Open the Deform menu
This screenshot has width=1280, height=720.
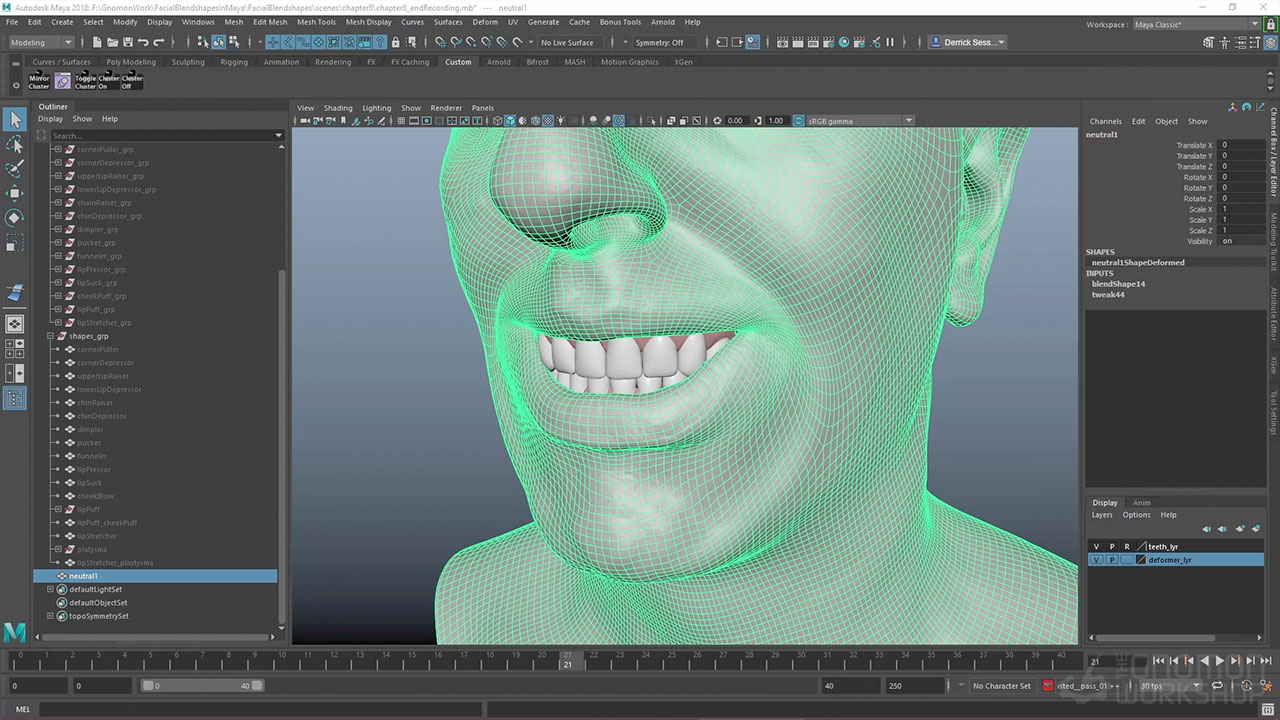pos(485,22)
